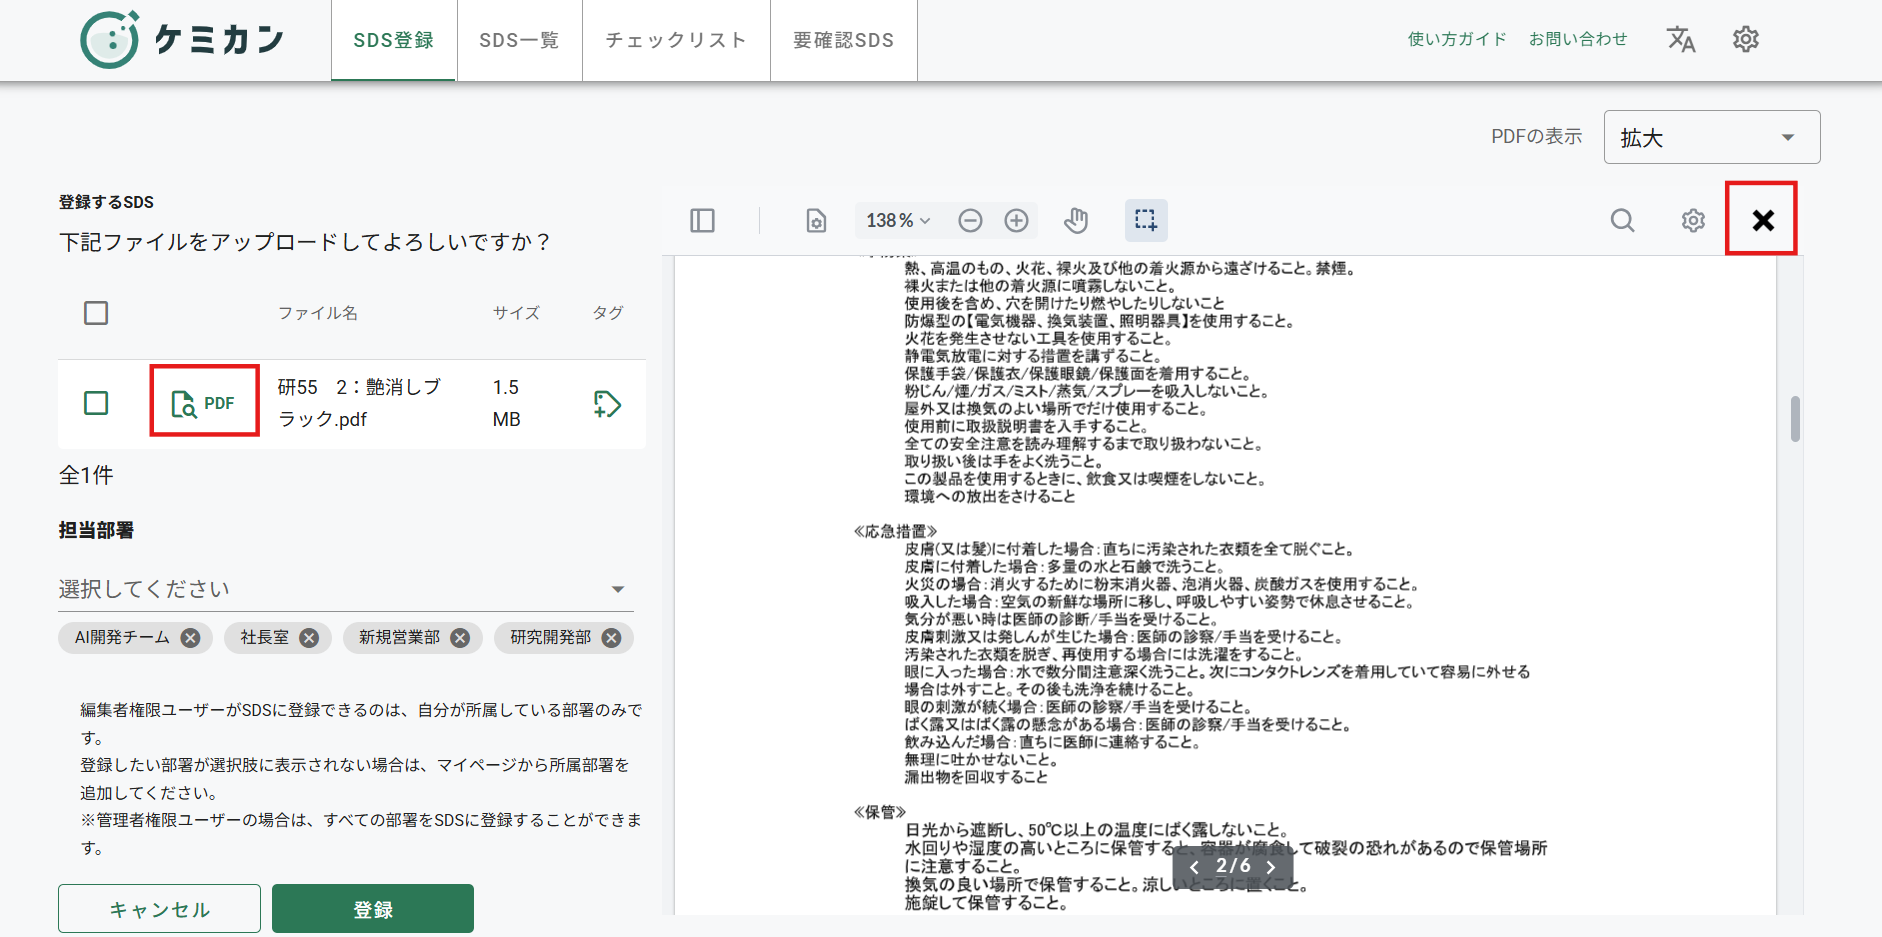Open the 要確認SDS tab
Image resolution: width=1882 pixels, height=937 pixels.
pyautogui.click(x=844, y=41)
